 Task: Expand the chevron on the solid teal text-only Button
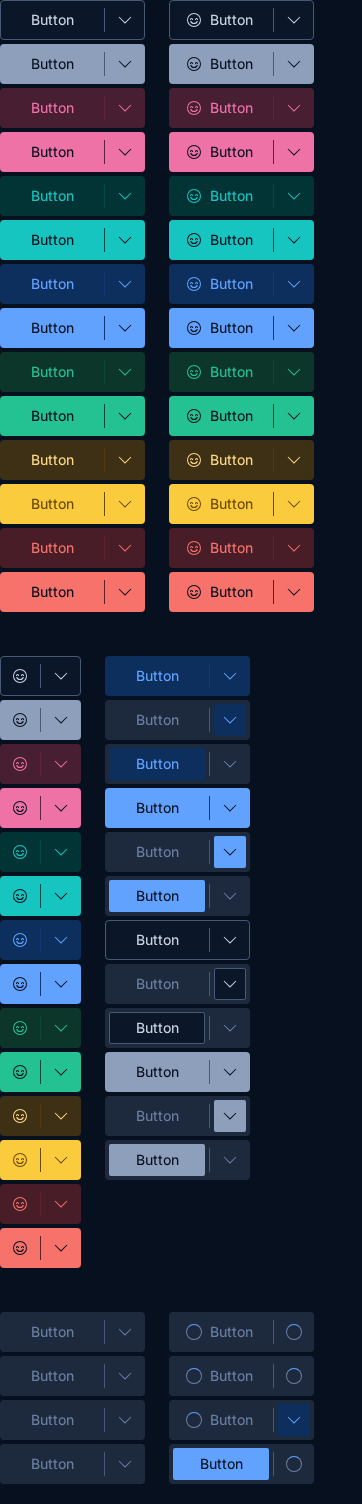click(x=125, y=240)
